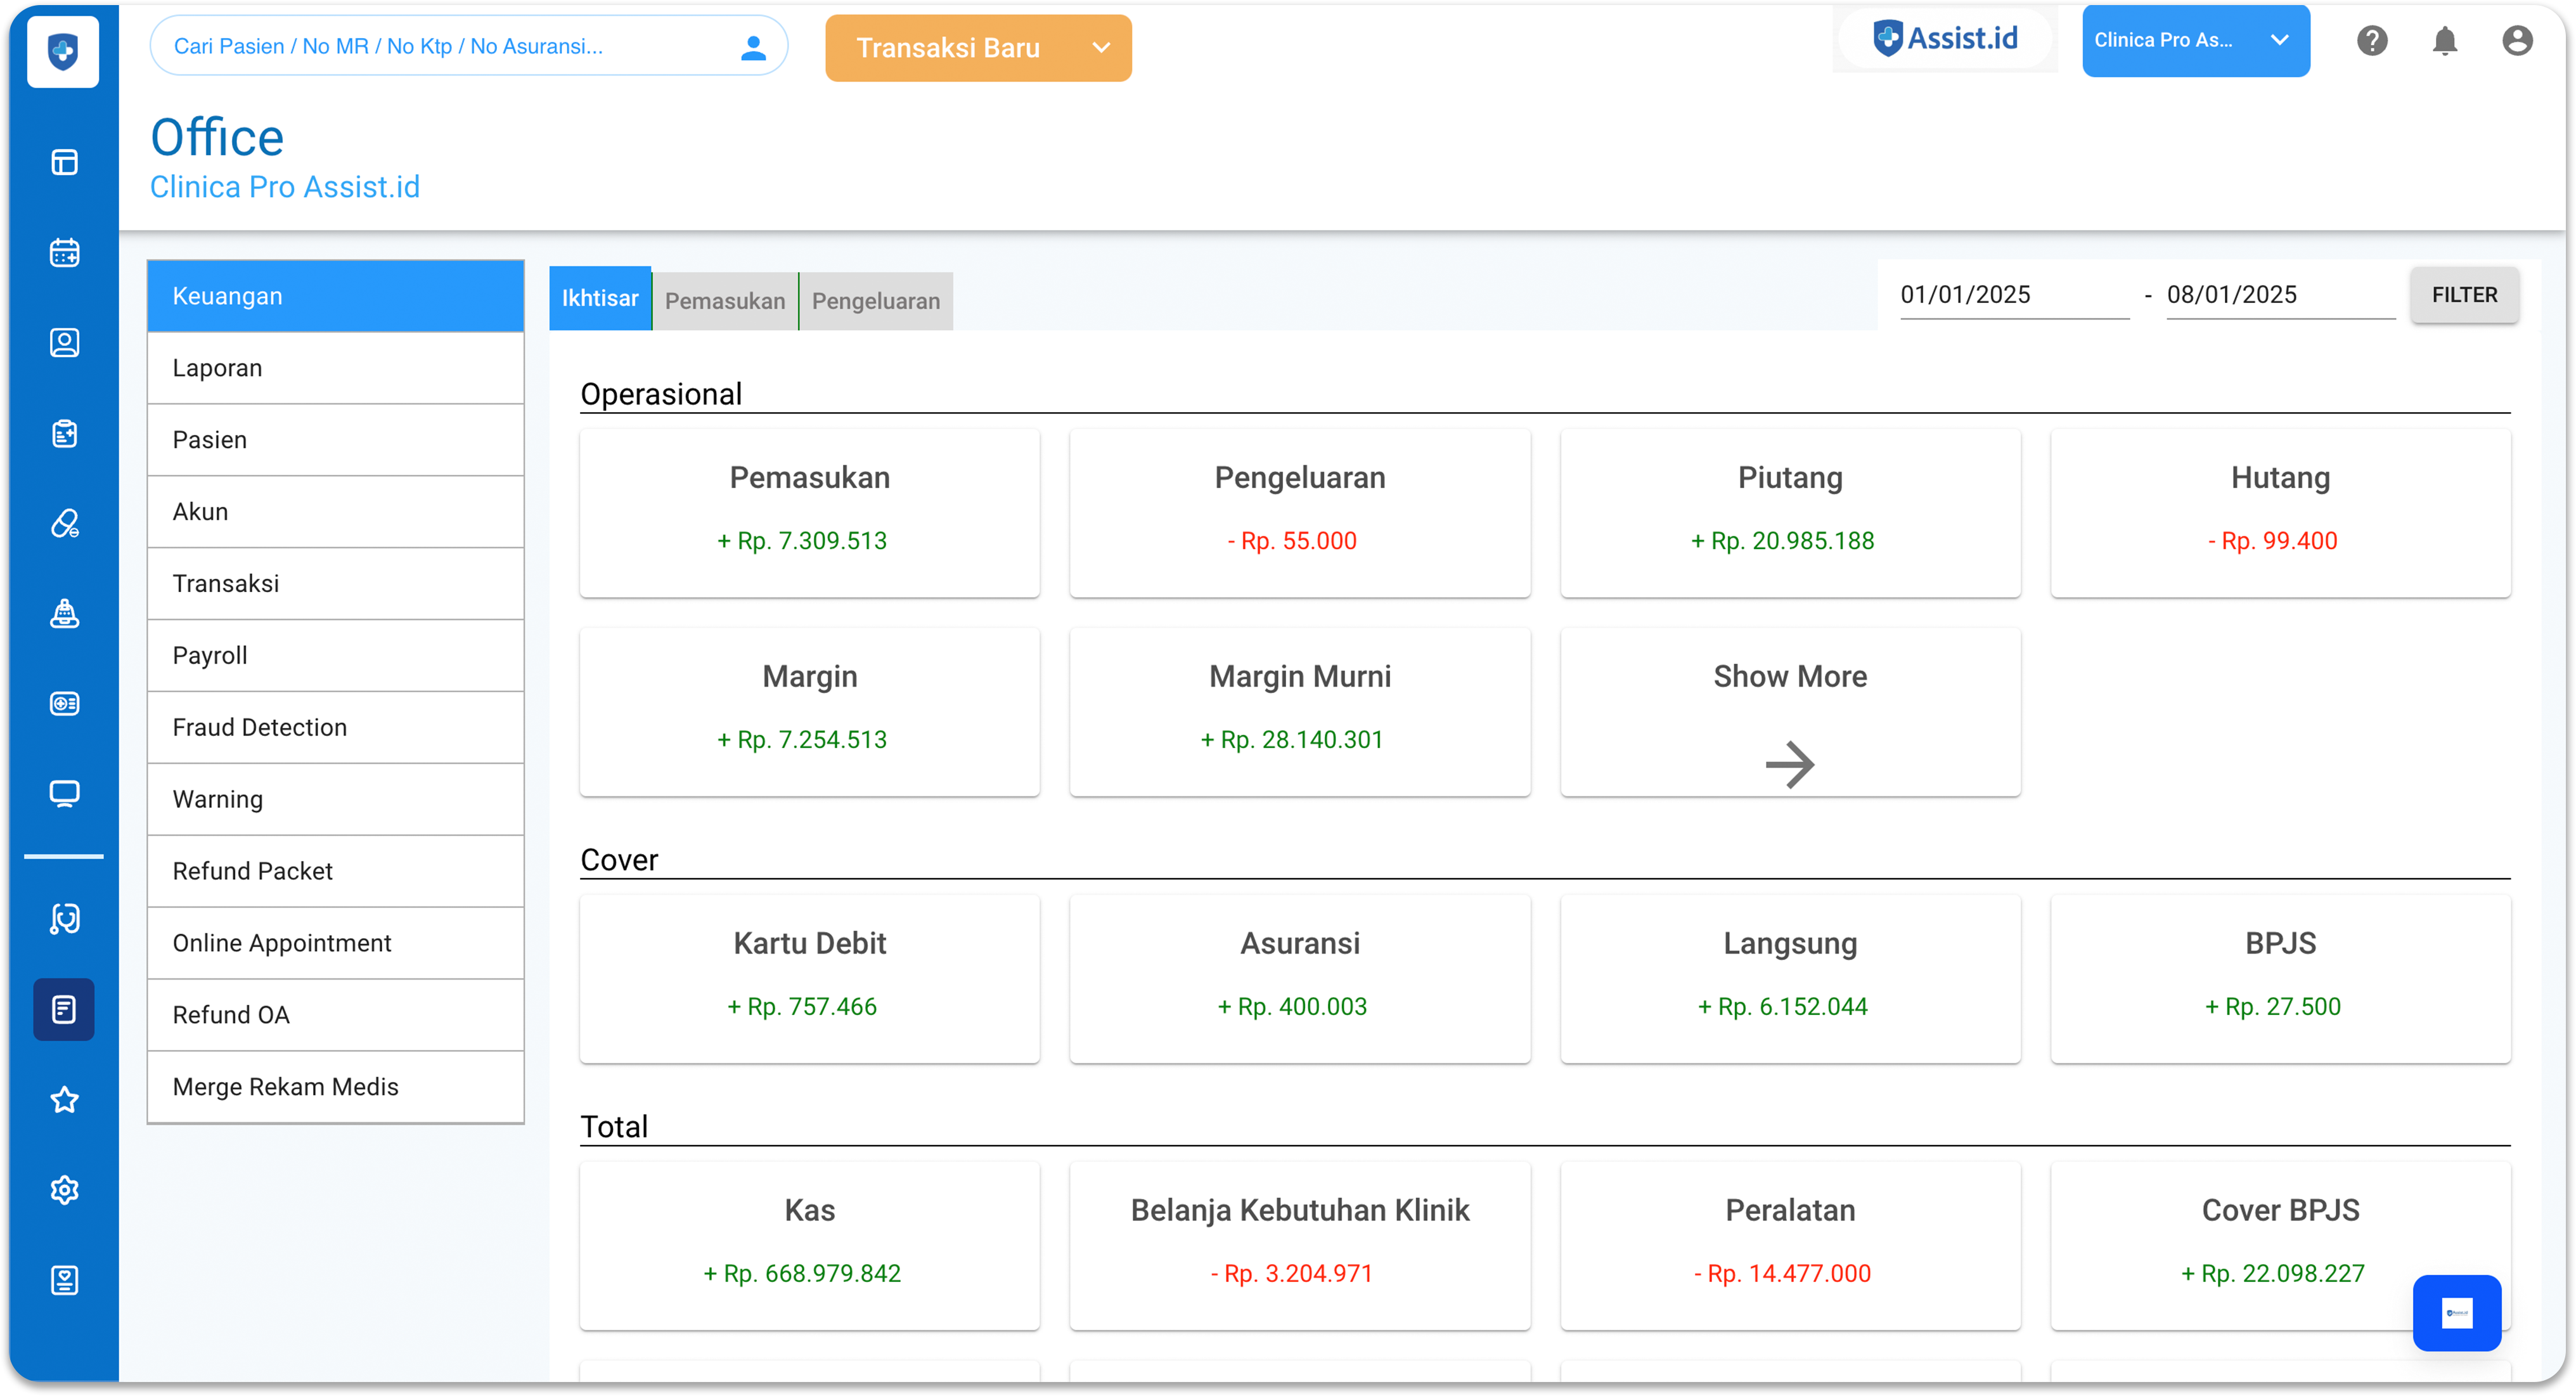Focus the Cari Pasien search field
This screenshot has width=2576, height=1396.
[x=469, y=46]
